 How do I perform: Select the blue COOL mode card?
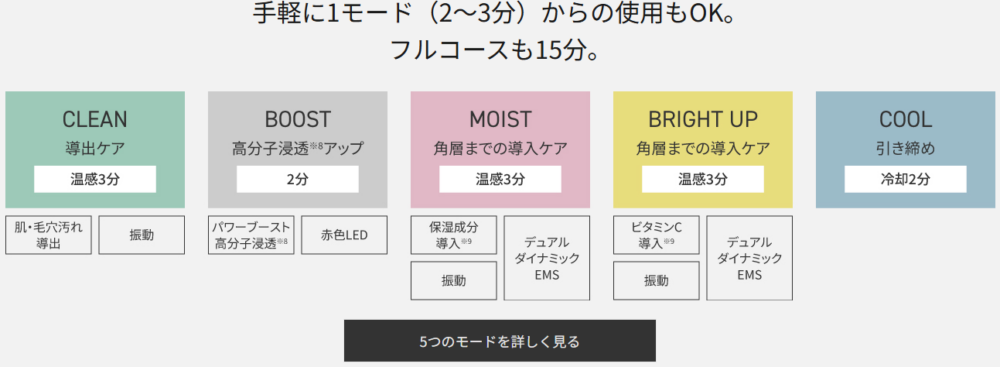tap(906, 149)
